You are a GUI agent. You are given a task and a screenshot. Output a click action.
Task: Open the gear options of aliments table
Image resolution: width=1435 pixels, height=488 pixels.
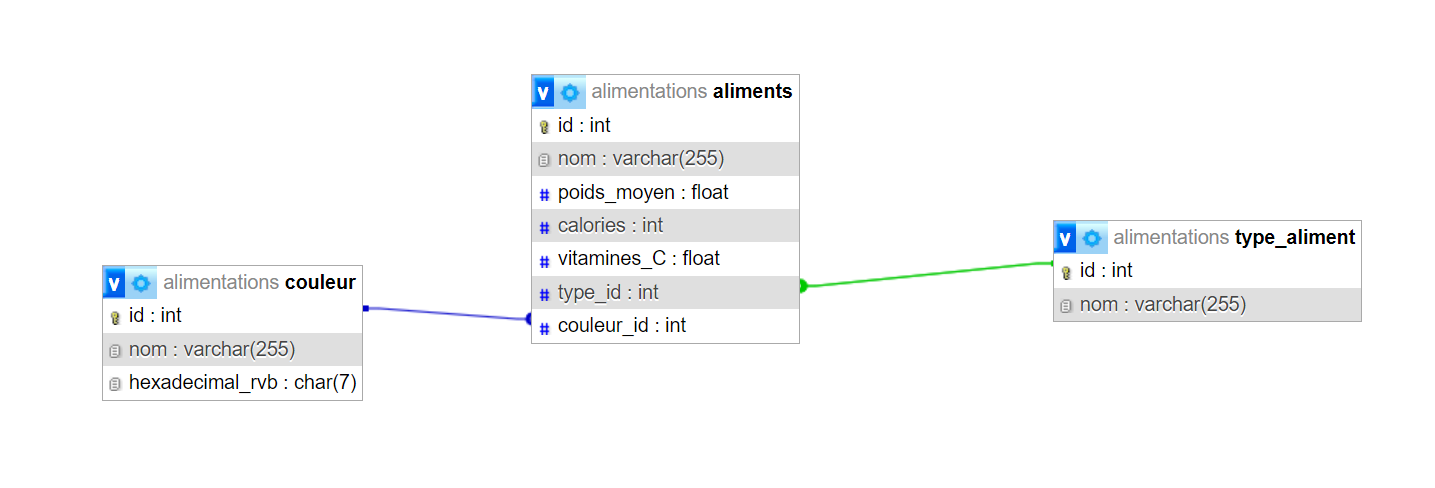[x=570, y=93]
